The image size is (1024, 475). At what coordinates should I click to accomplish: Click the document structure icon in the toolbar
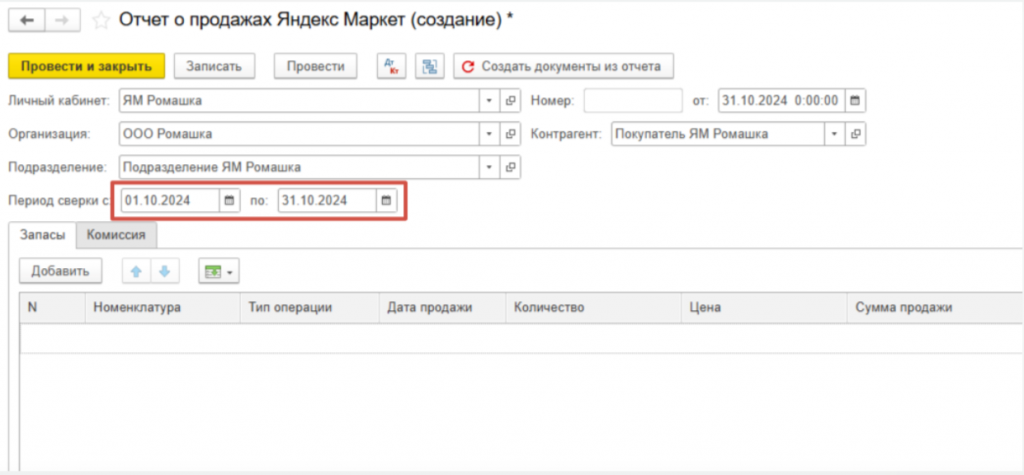click(429, 66)
